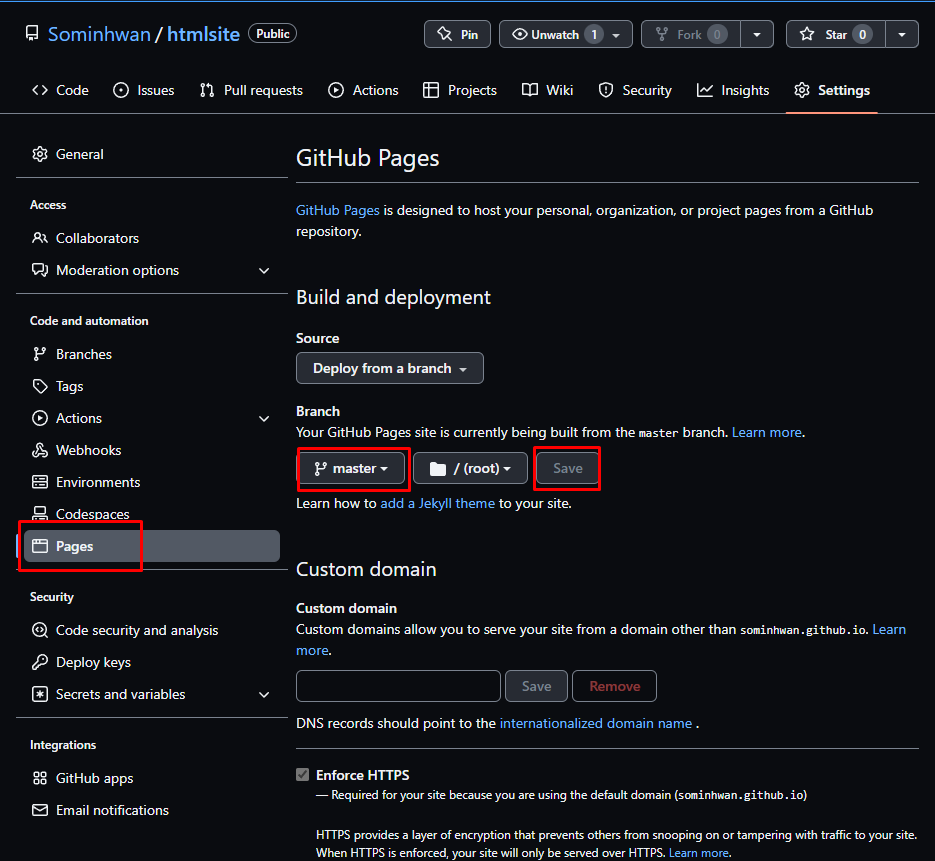This screenshot has width=935, height=861.
Task: Click the GitHub Pages link in description
Action: tap(338, 210)
